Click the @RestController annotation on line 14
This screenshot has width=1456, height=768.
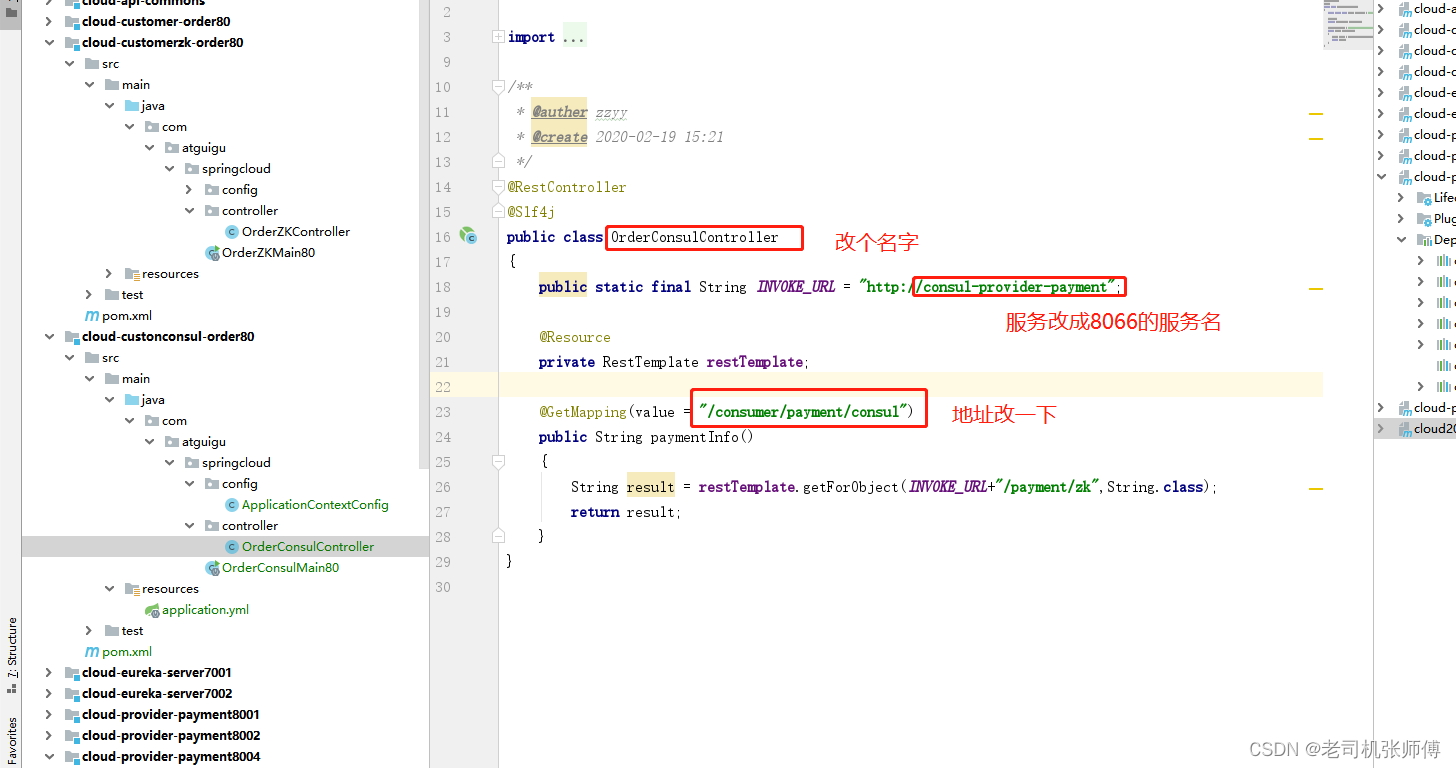pyautogui.click(x=567, y=187)
